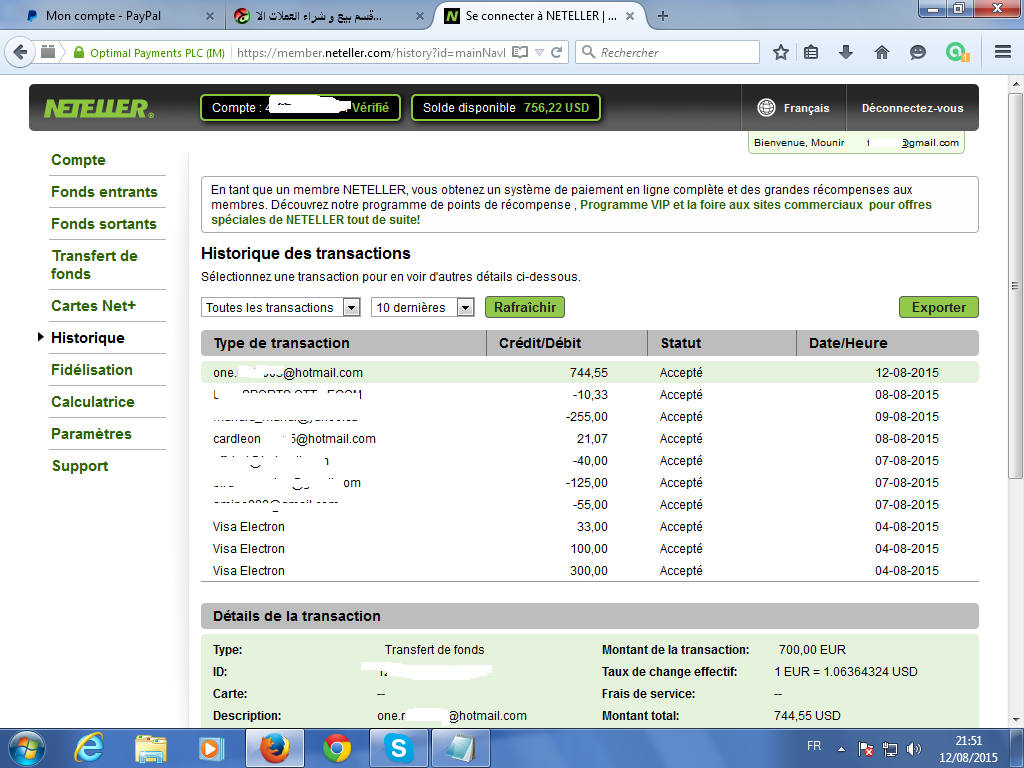This screenshot has width=1024, height=768.
Task: Open a new browser tab
Action: (x=663, y=16)
